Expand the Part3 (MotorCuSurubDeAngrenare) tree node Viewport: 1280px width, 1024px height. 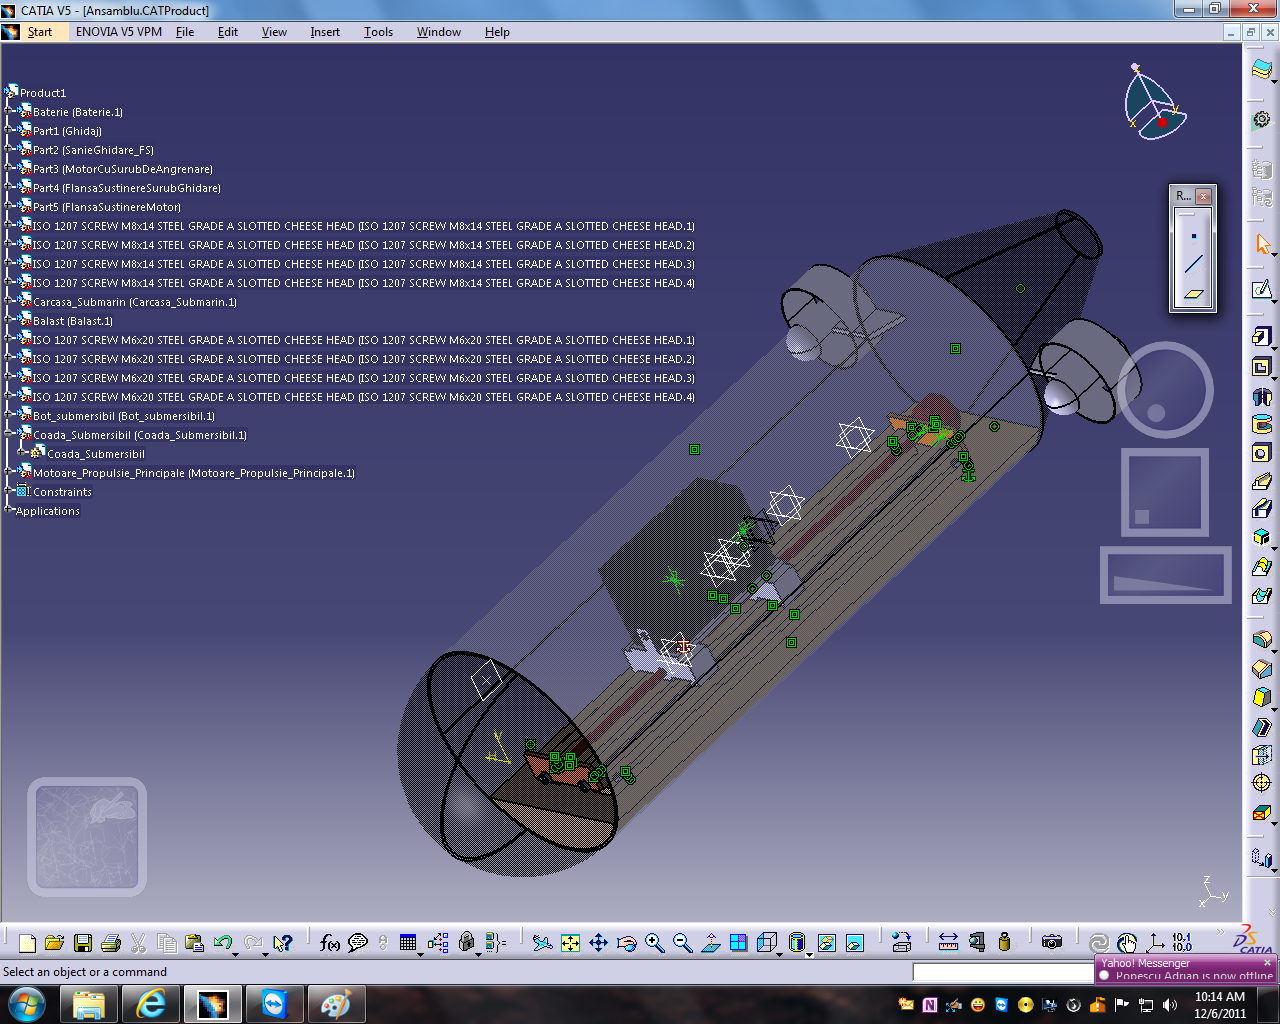[x=8, y=169]
